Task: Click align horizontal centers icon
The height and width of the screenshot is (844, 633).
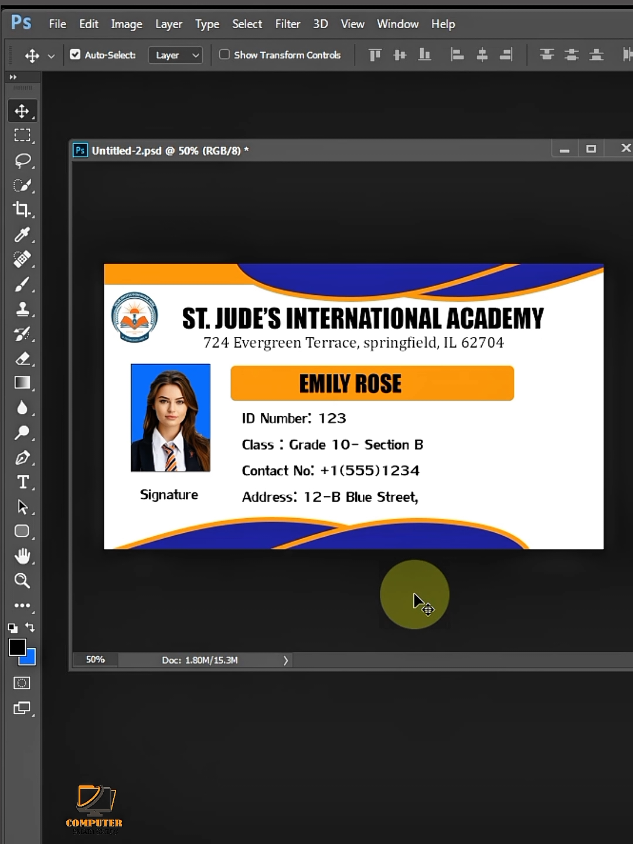Action: [x=482, y=54]
